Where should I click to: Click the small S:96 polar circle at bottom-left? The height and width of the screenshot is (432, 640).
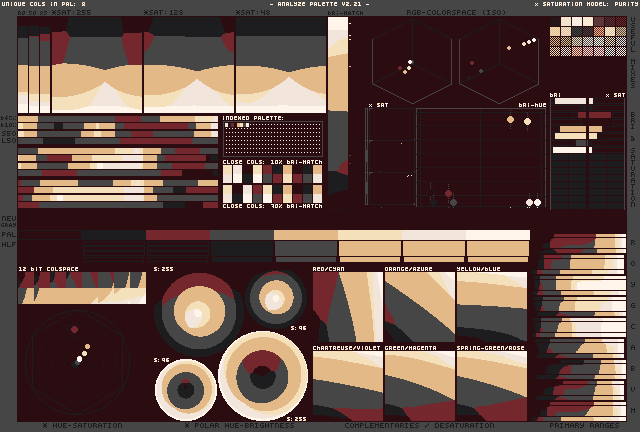click(186, 389)
